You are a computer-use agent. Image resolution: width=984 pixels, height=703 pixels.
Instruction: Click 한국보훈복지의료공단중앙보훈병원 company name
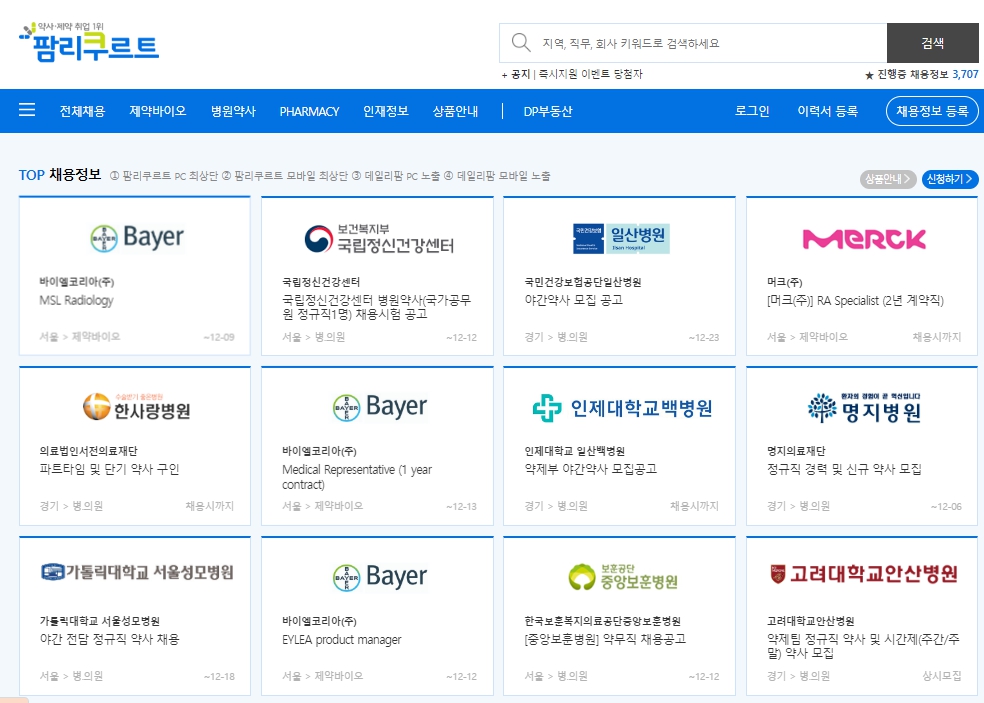(602, 621)
